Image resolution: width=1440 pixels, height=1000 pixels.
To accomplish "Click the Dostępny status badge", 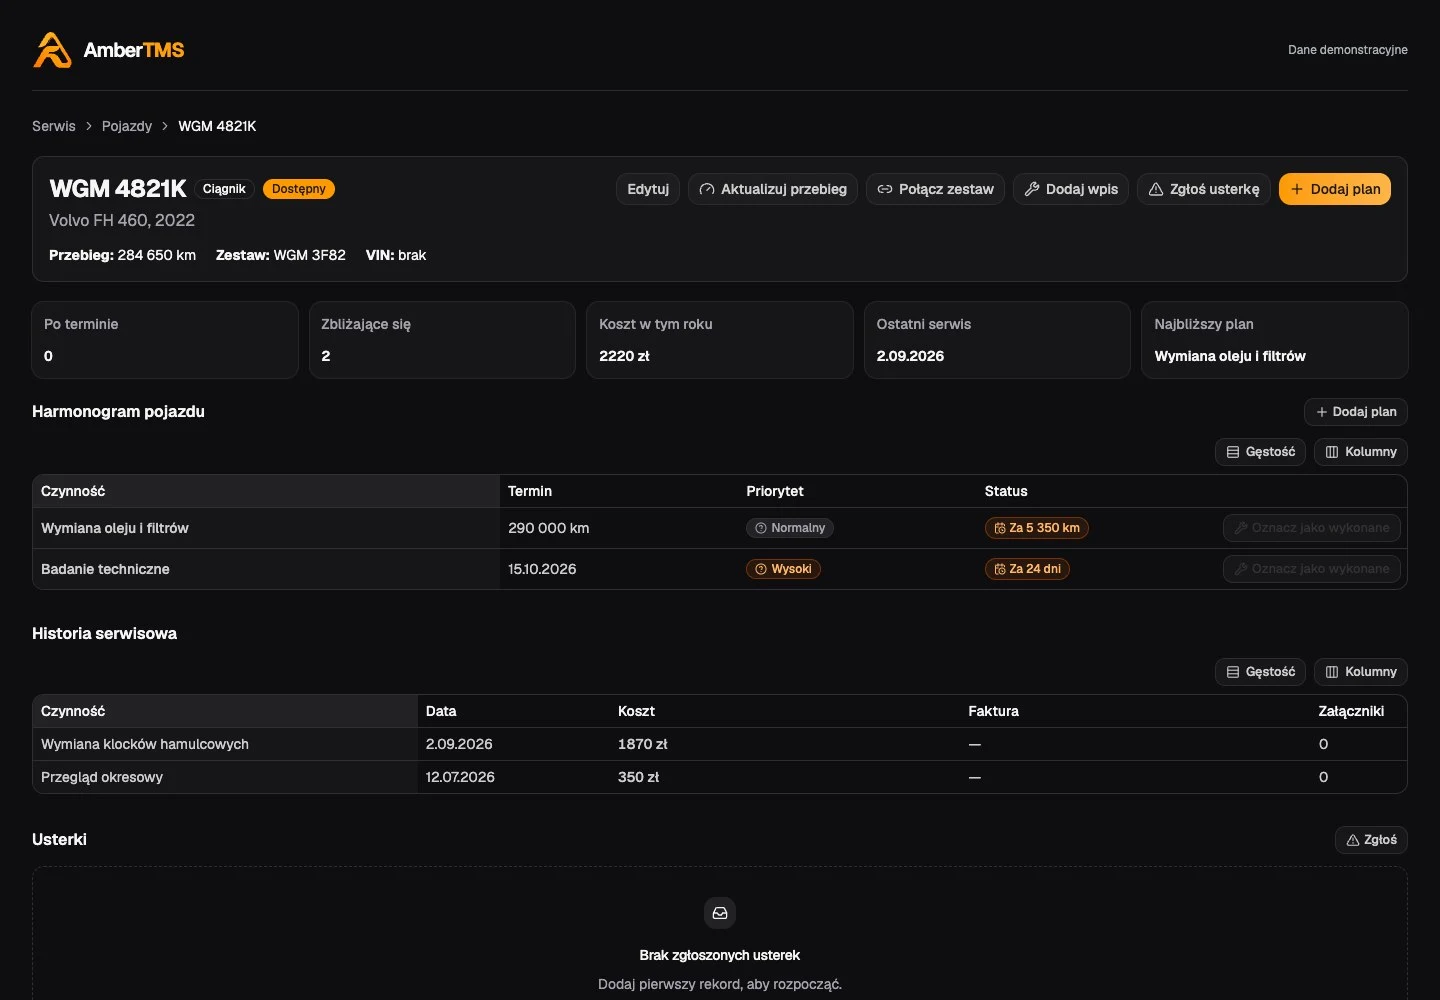I will pos(299,189).
